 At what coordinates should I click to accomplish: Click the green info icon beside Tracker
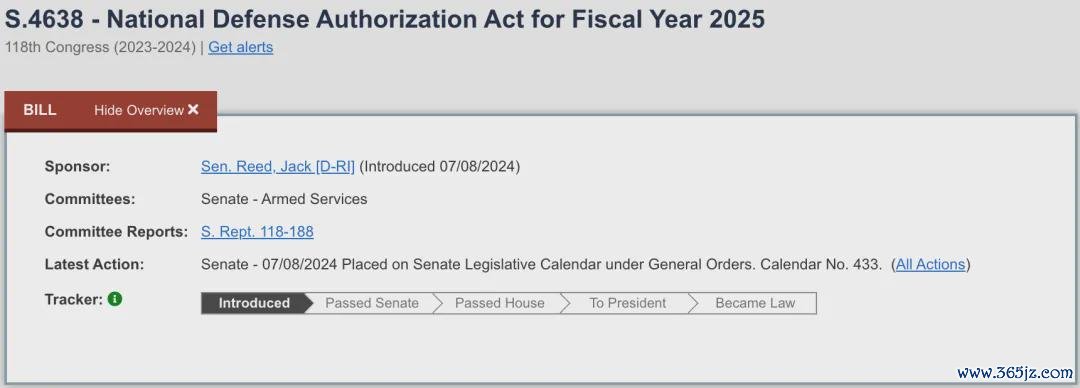(115, 300)
